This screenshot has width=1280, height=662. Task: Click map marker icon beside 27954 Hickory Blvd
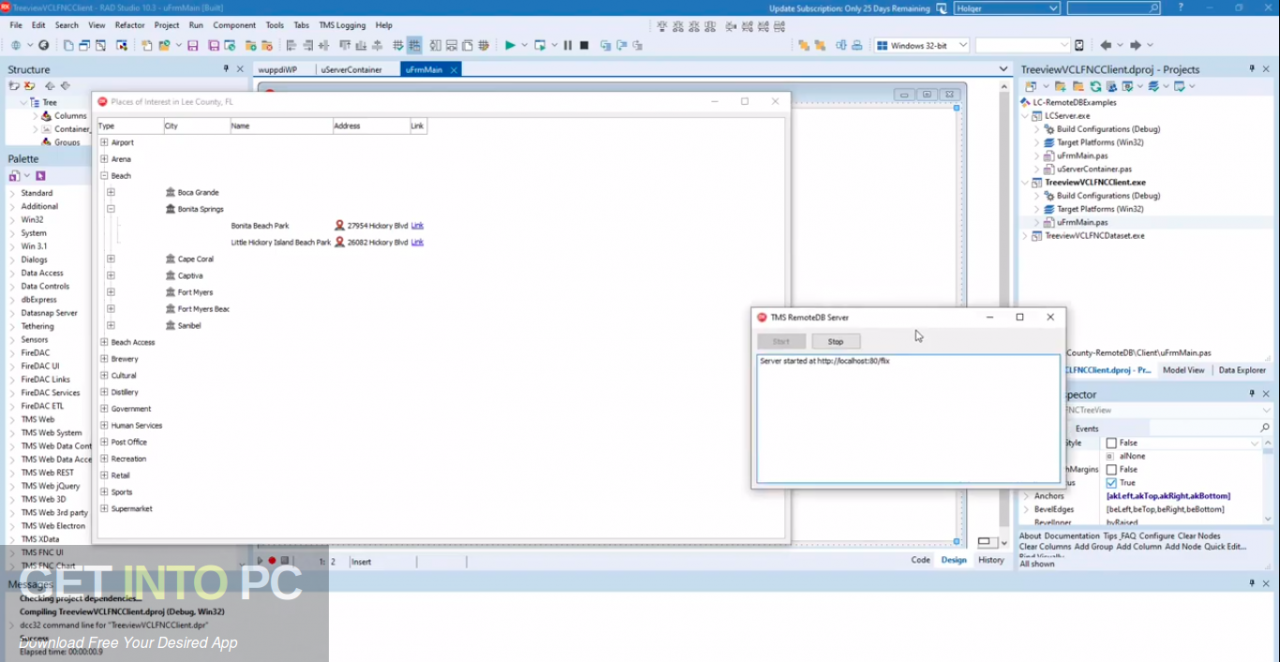(x=340, y=226)
